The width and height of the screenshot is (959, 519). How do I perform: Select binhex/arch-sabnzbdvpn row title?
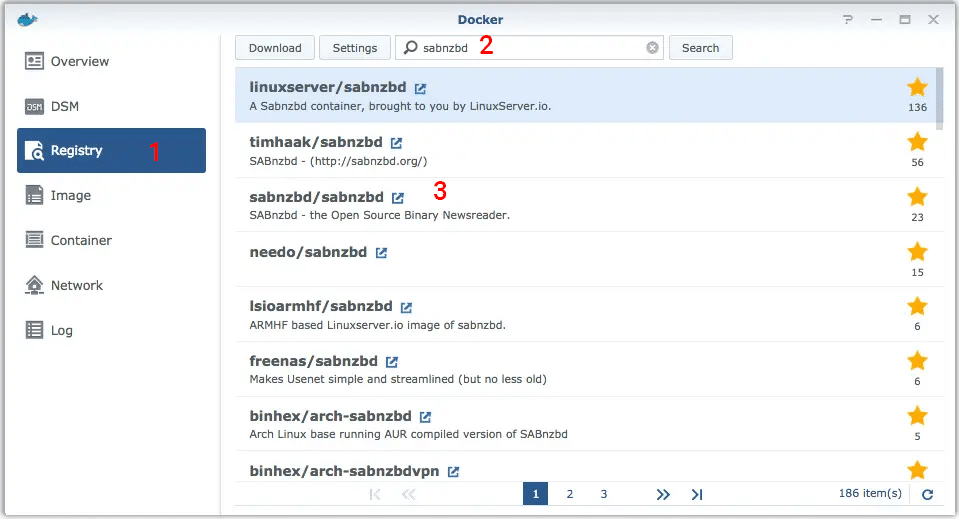click(344, 471)
